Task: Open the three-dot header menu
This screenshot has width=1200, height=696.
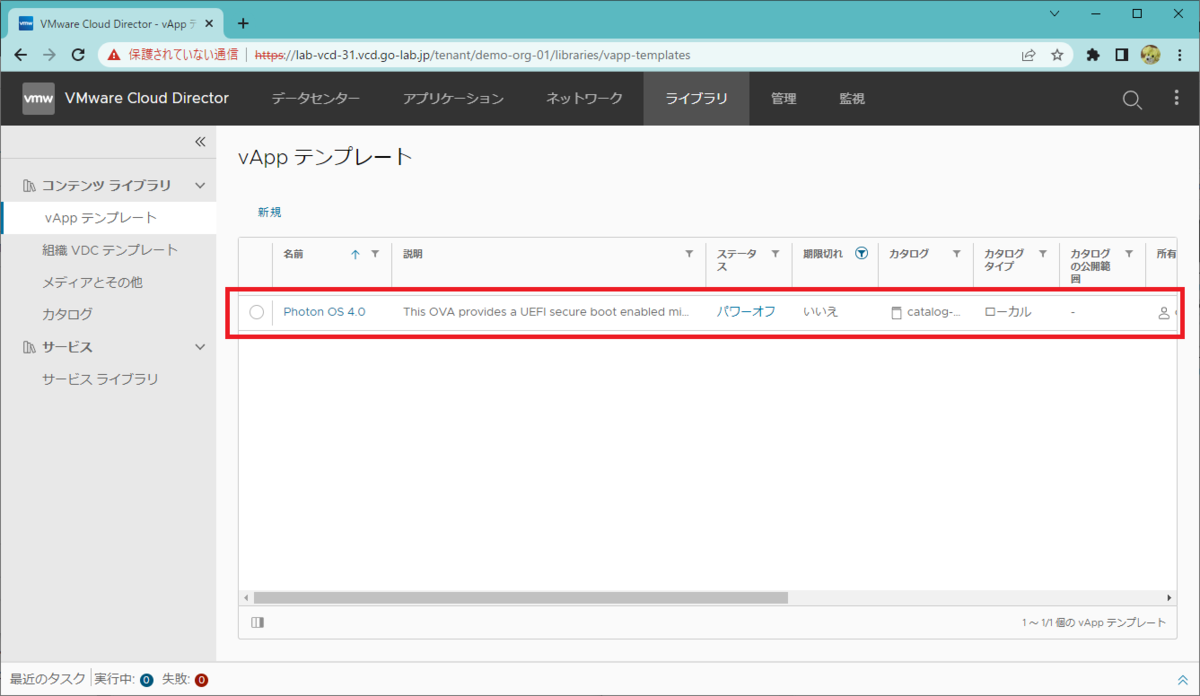Action: point(1176,98)
